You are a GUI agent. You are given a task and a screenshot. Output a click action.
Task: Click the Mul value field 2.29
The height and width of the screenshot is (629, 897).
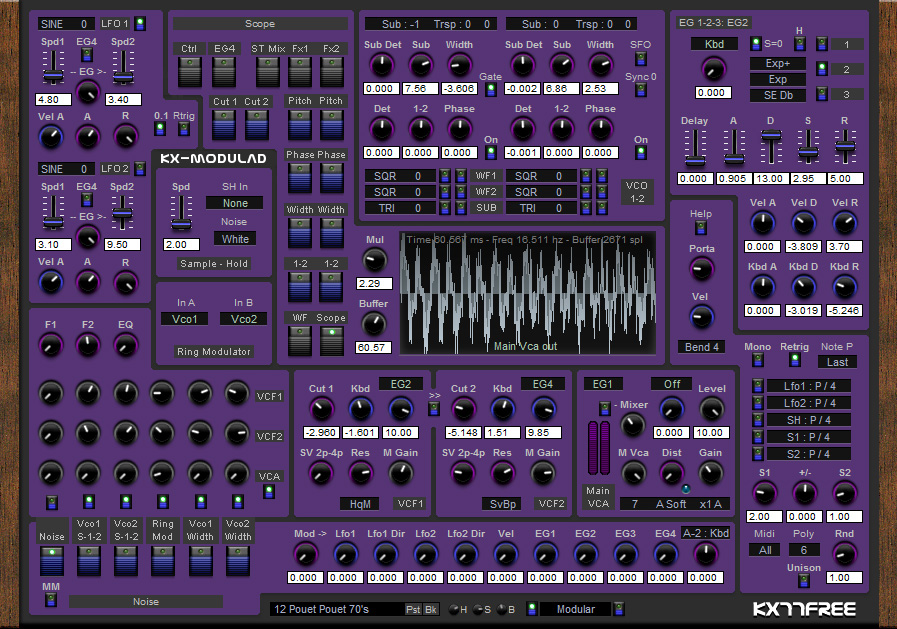click(375, 284)
